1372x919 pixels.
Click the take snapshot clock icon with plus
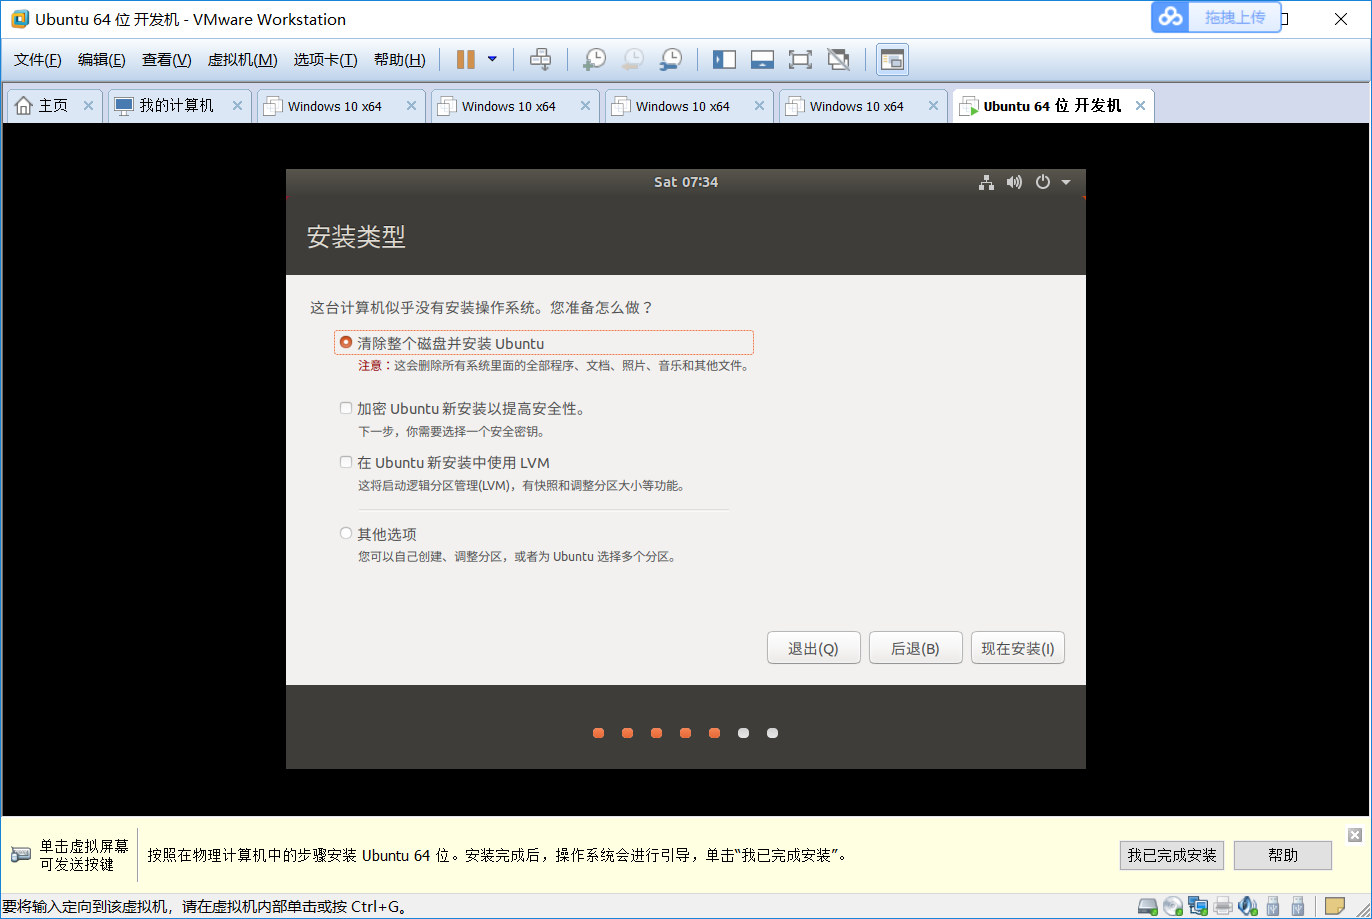(594, 60)
